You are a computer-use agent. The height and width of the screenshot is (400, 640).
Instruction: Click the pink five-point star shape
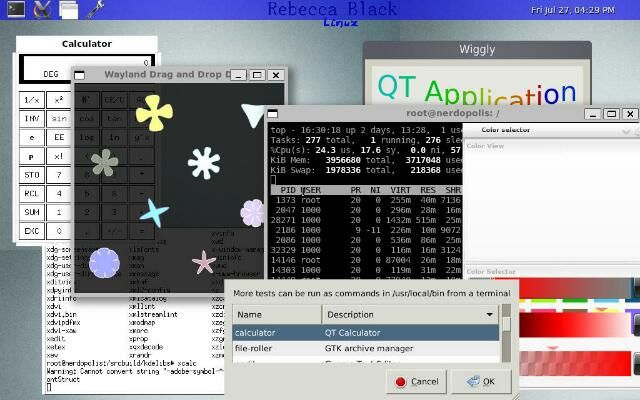204,263
